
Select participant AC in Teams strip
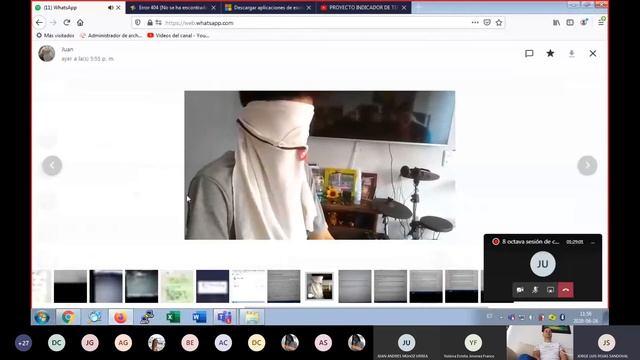click(223, 343)
